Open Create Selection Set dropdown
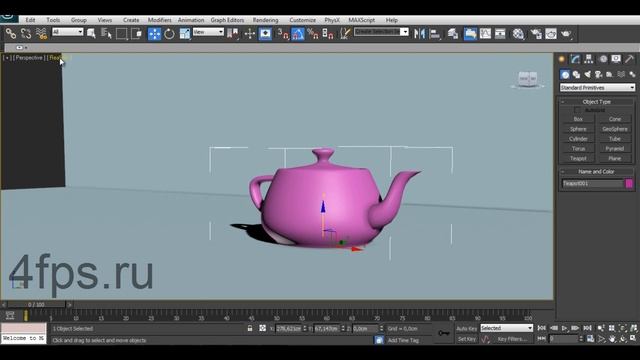 pyautogui.click(x=381, y=32)
